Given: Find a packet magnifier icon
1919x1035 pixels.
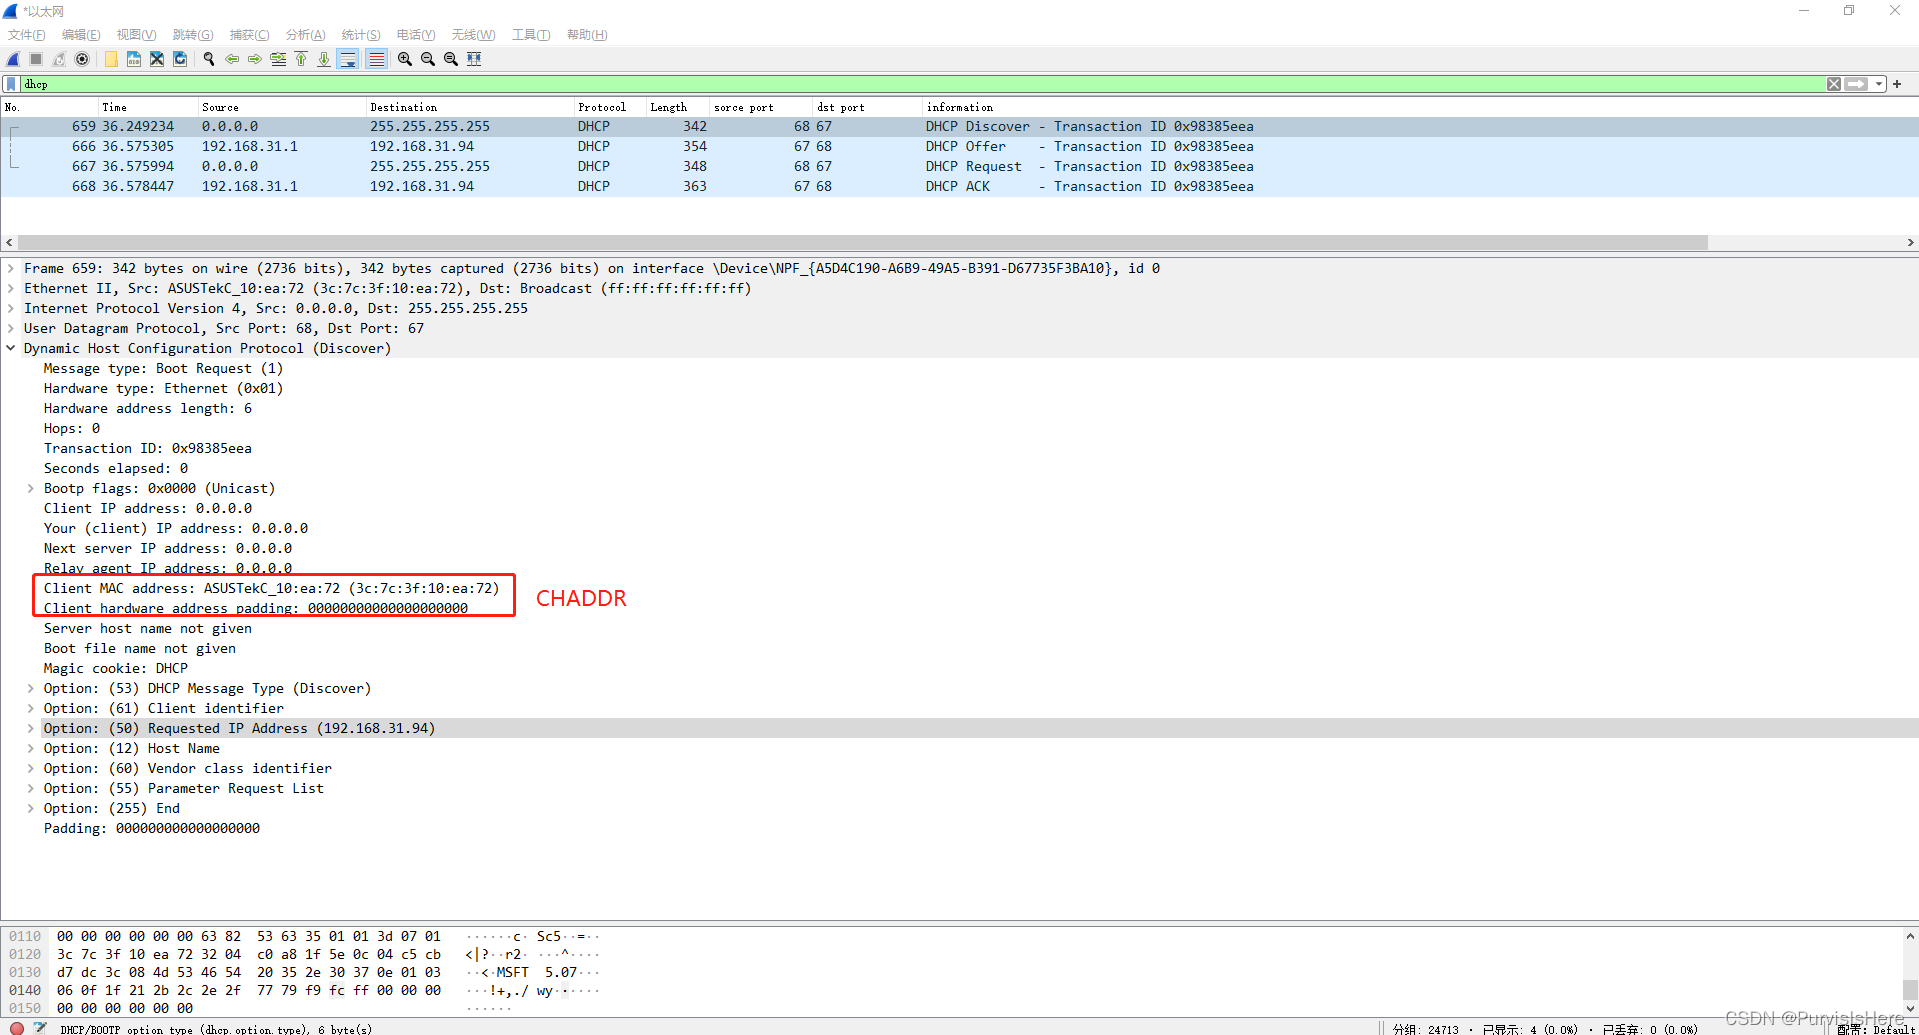Looking at the screenshot, I should click(x=209, y=60).
